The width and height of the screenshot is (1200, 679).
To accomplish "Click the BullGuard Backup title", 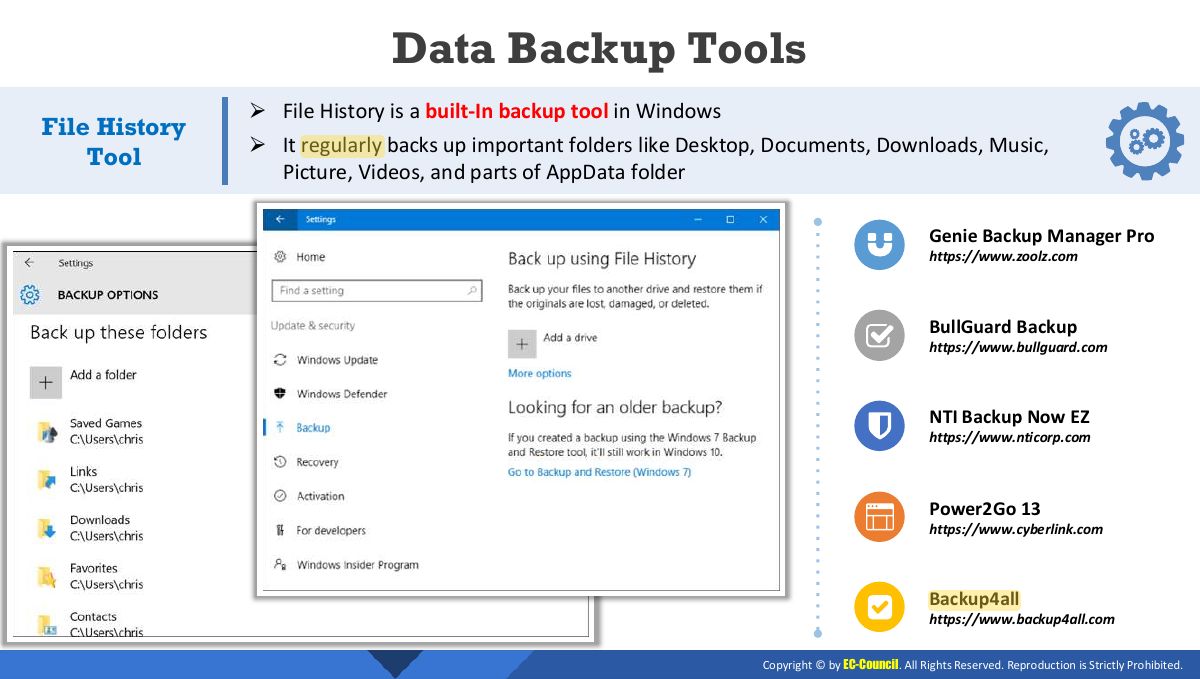I will click(1003, 327).
